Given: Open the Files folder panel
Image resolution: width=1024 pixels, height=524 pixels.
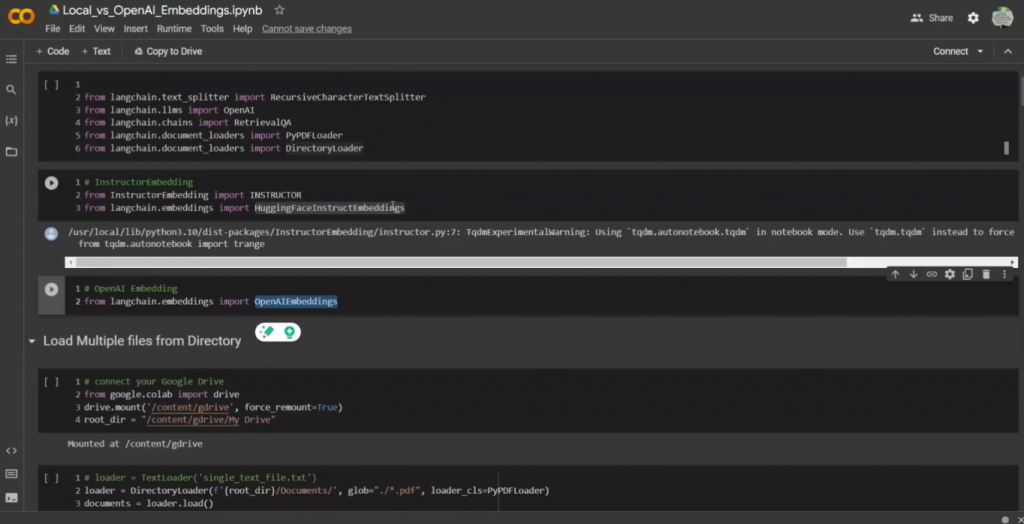Looking at the screenshot, I should coord(11,152).
